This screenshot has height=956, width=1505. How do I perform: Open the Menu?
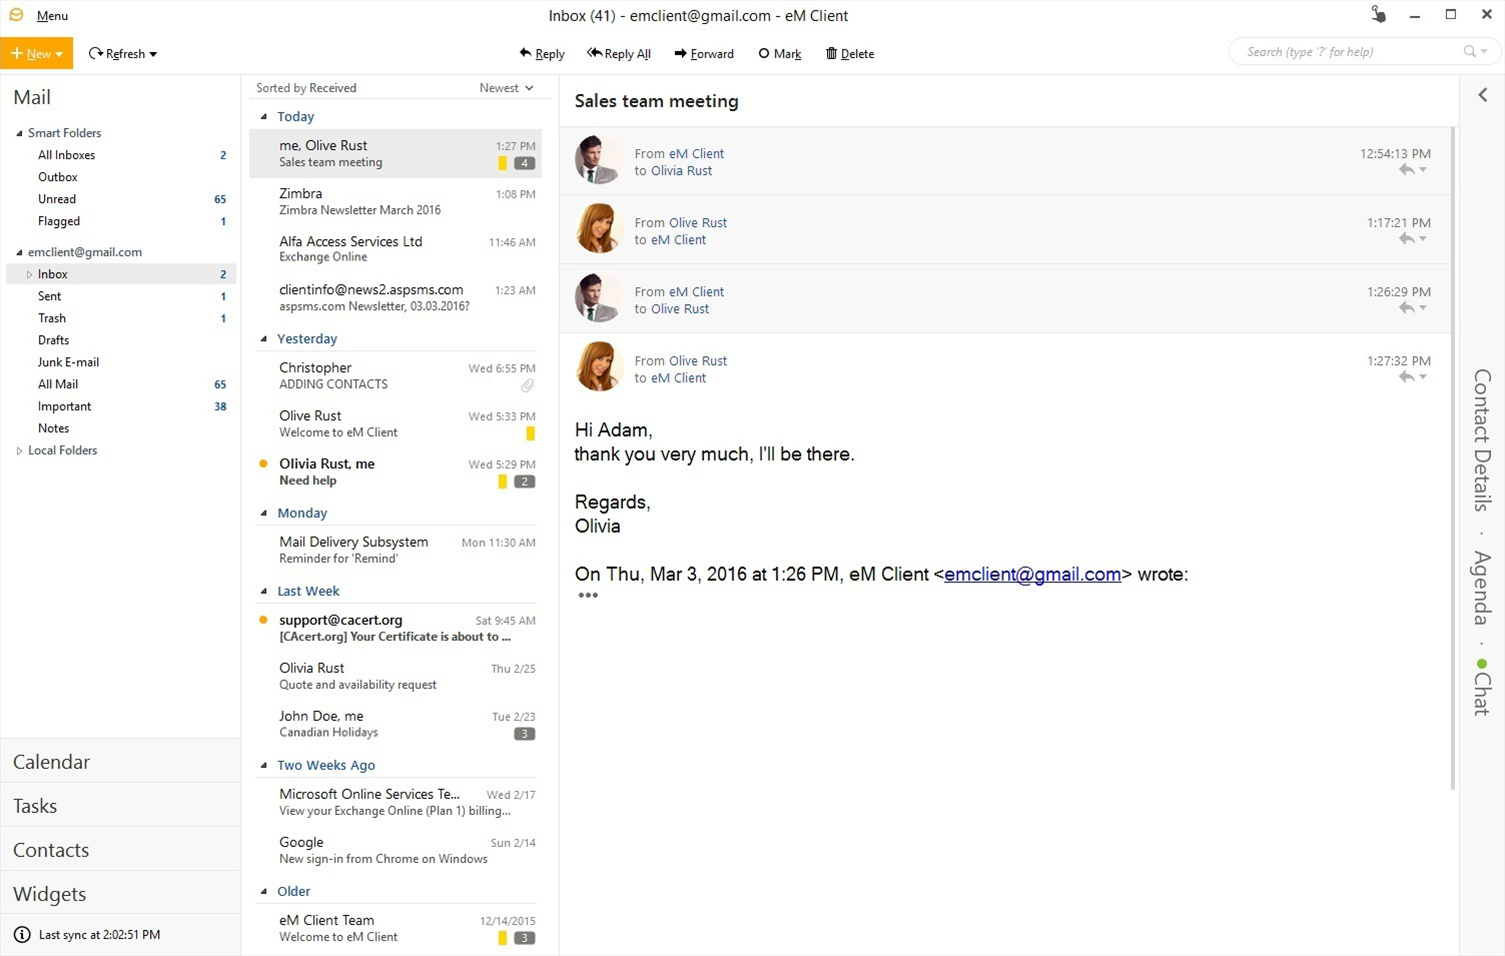point(52,16)
